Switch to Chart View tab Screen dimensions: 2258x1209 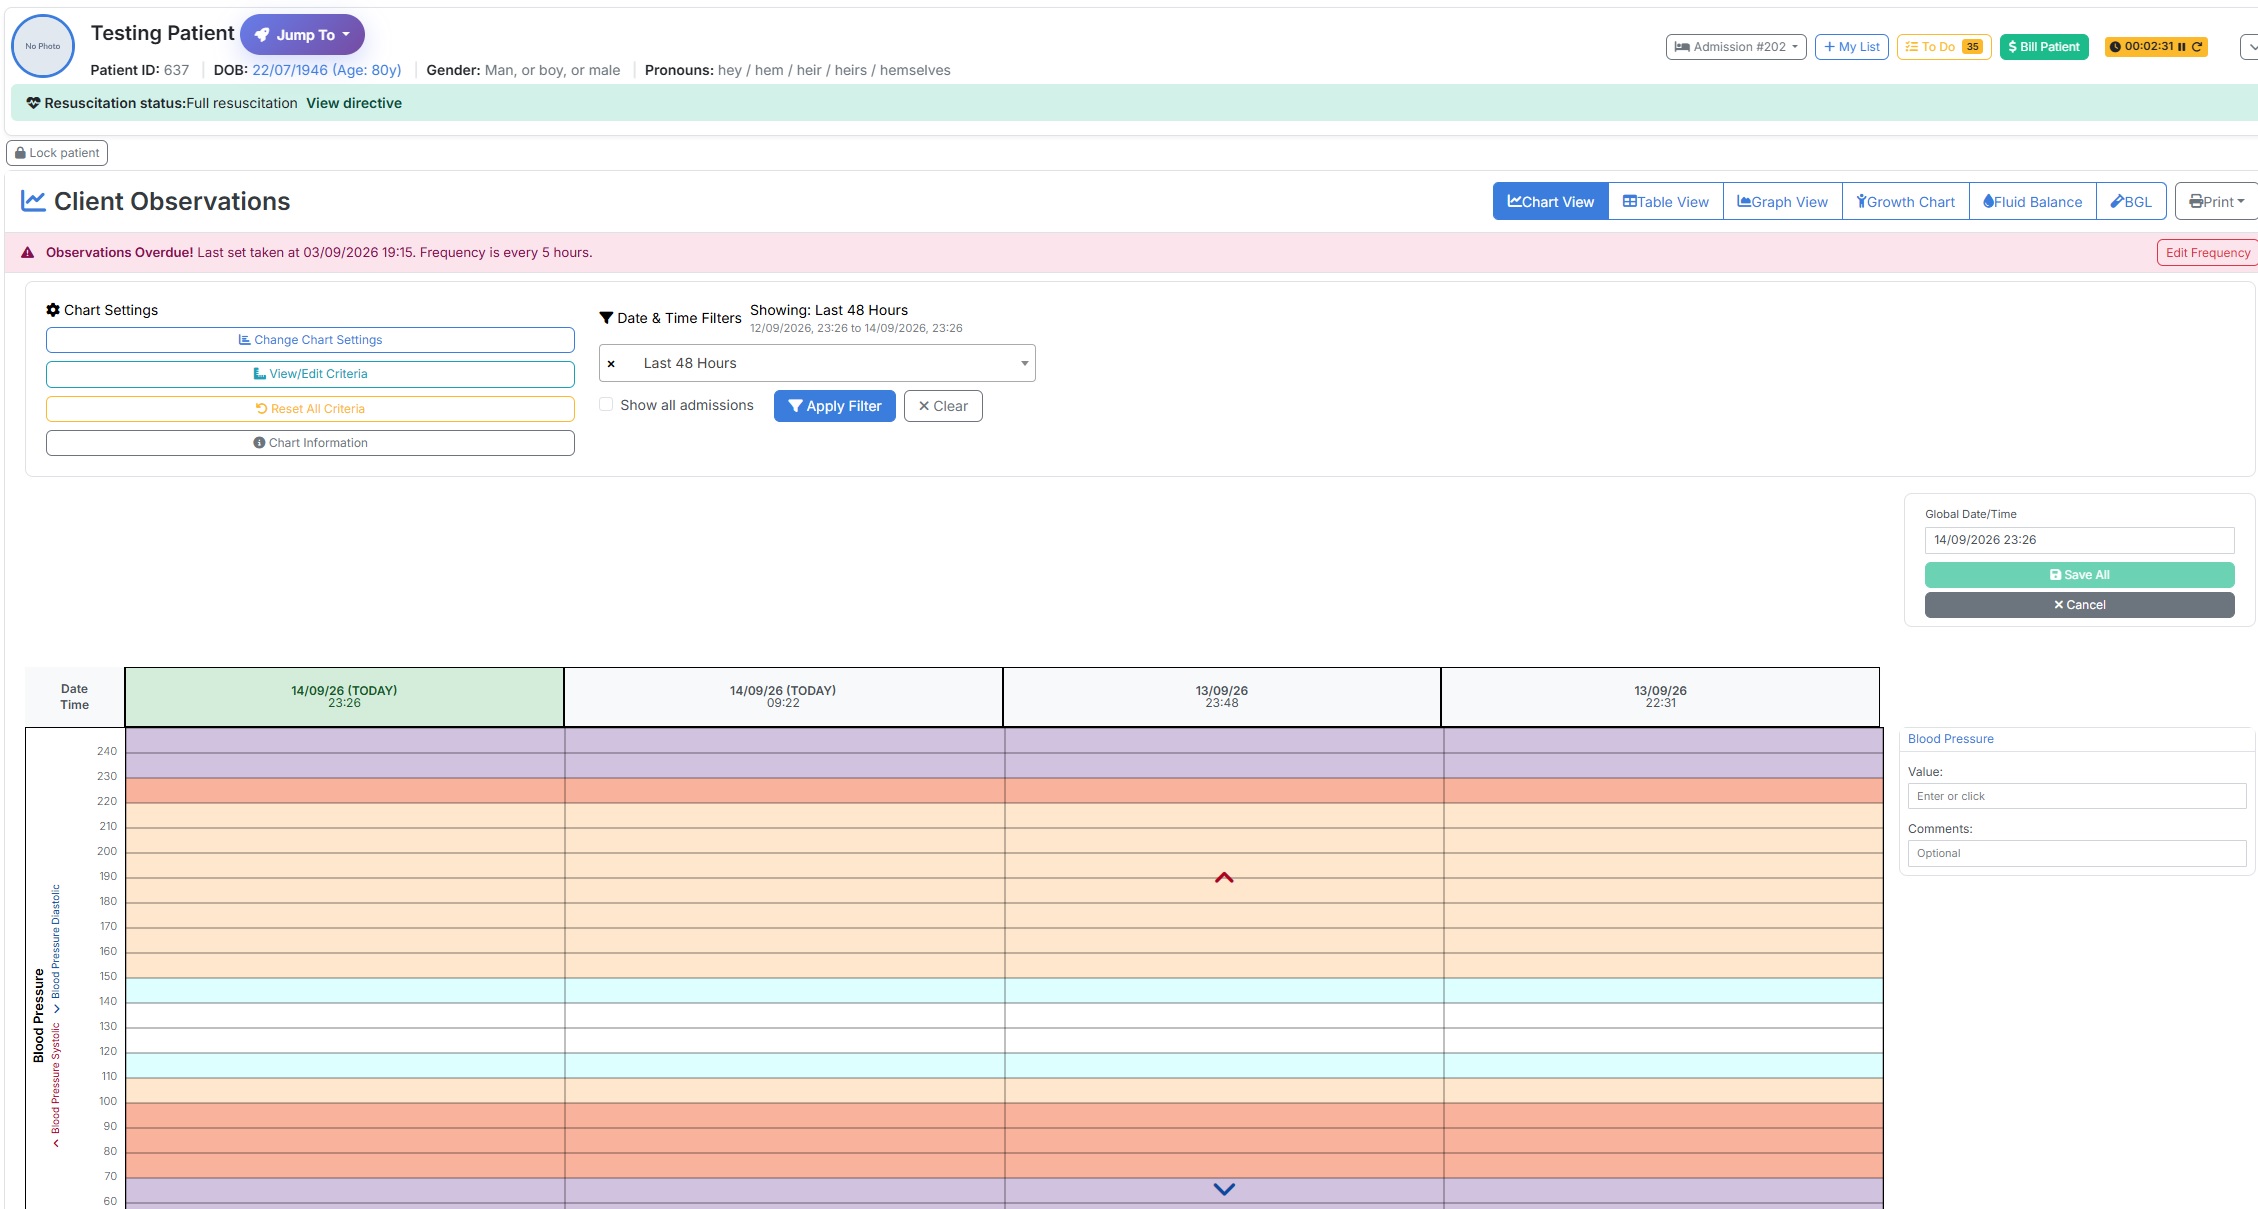click(1550, 201)
